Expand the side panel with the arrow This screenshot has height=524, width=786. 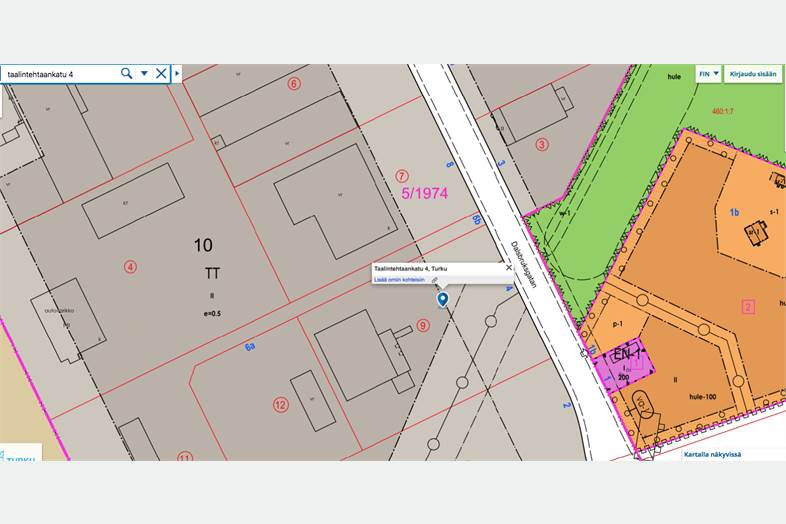pos(177,74)
